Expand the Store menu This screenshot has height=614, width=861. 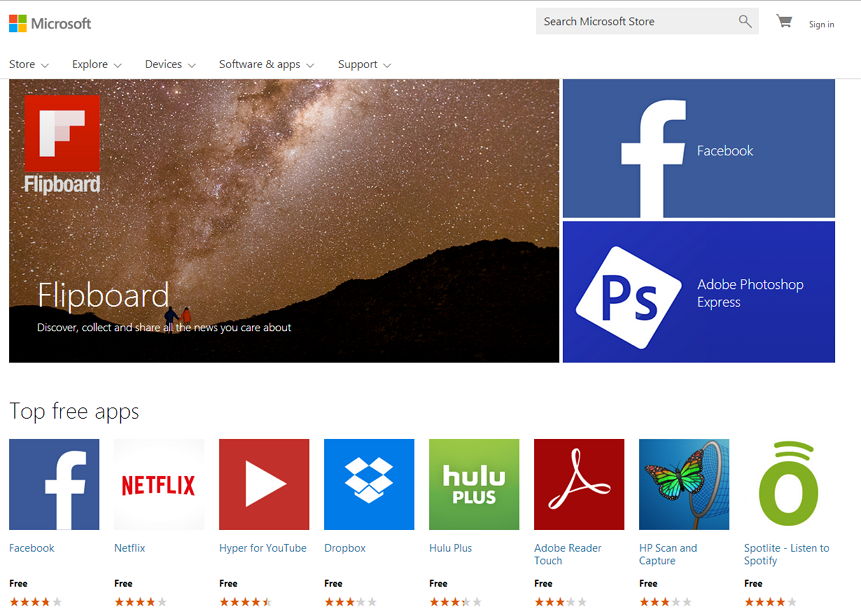click(29, 64)
